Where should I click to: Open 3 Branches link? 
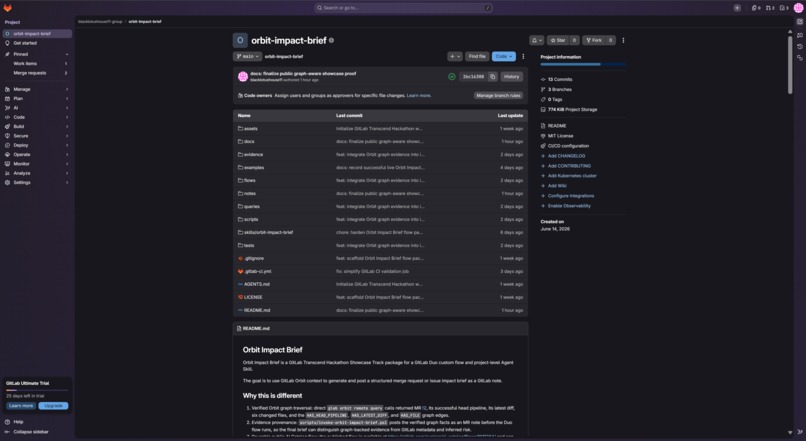coord(559,89)
